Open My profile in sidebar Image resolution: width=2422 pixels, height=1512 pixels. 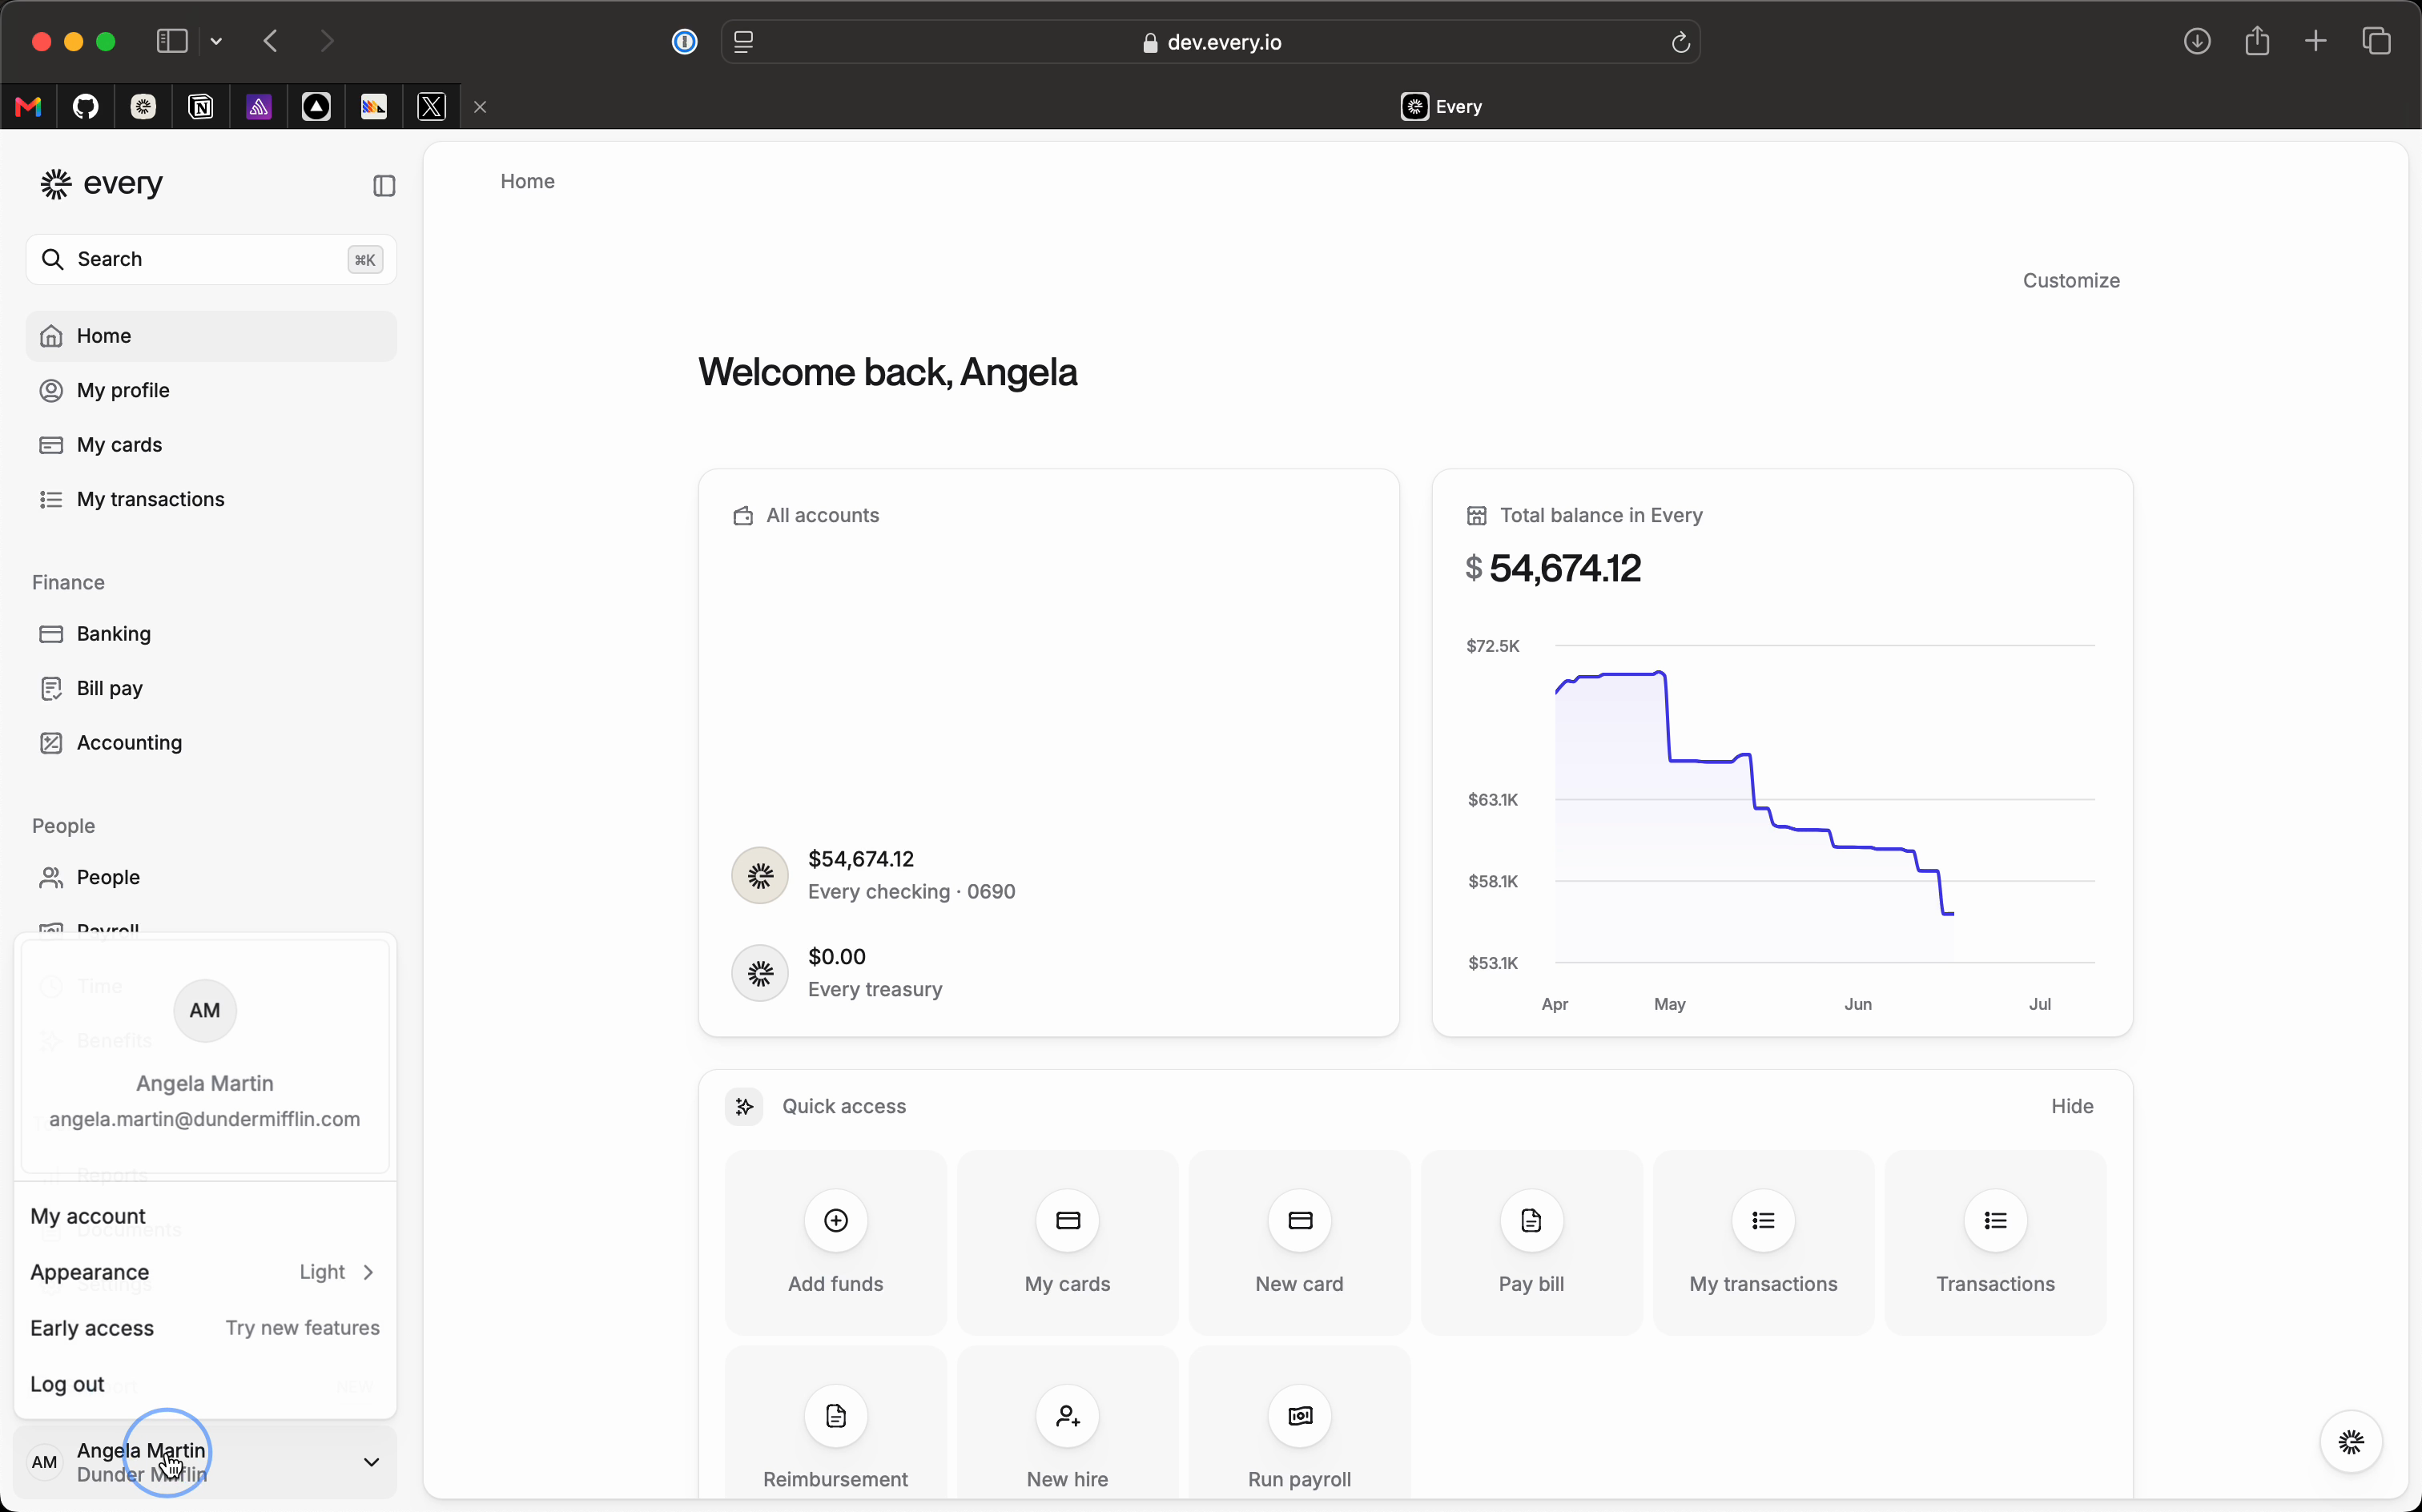click(211, 390)
